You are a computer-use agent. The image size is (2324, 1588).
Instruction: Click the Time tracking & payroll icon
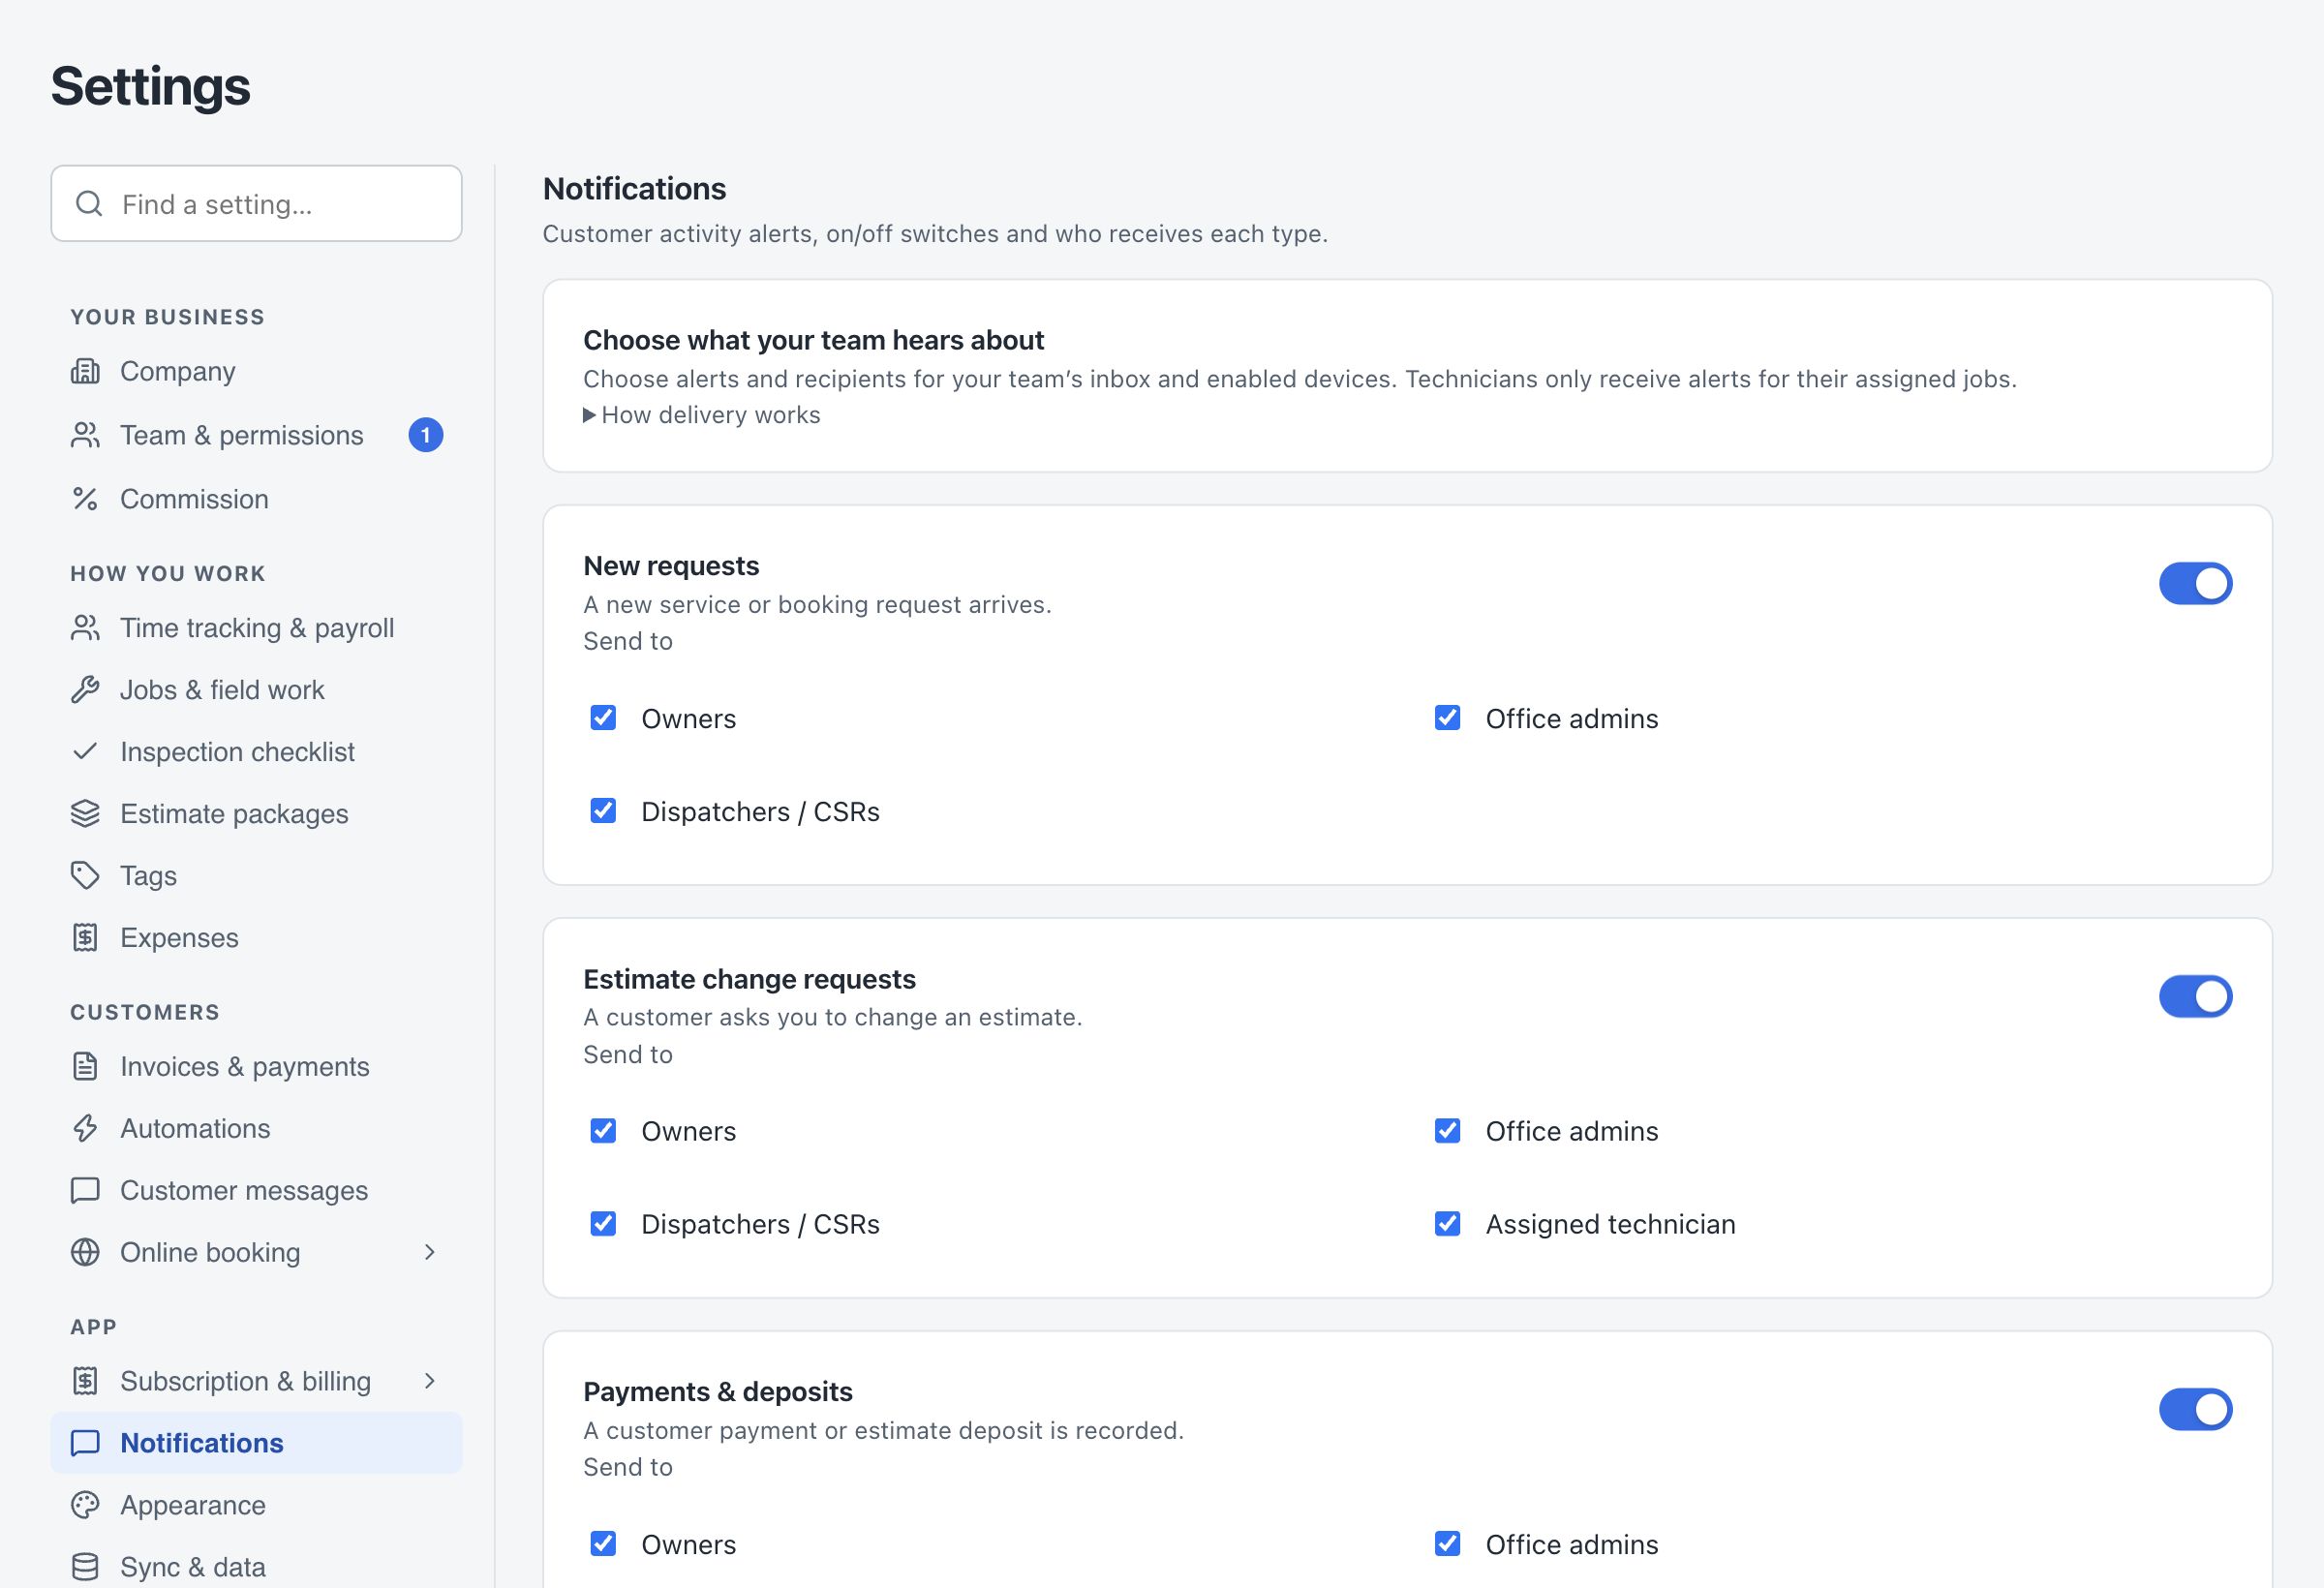tap(85, 628)
